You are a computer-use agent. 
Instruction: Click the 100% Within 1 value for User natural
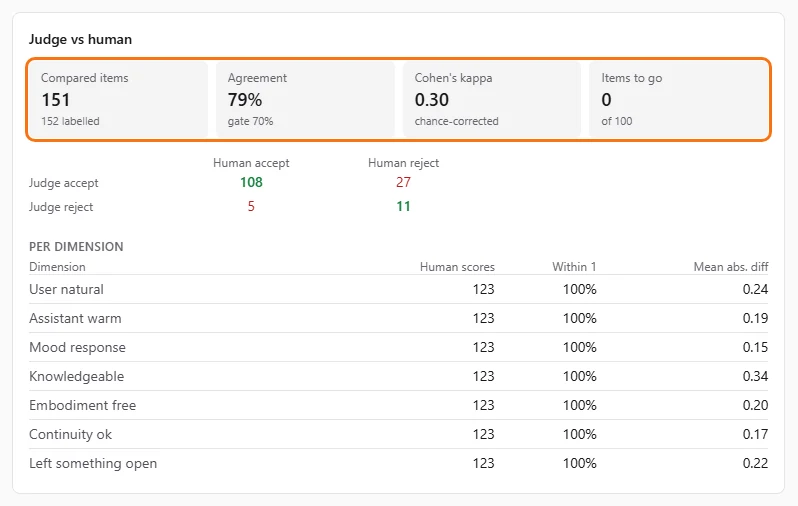coord(580,289)
